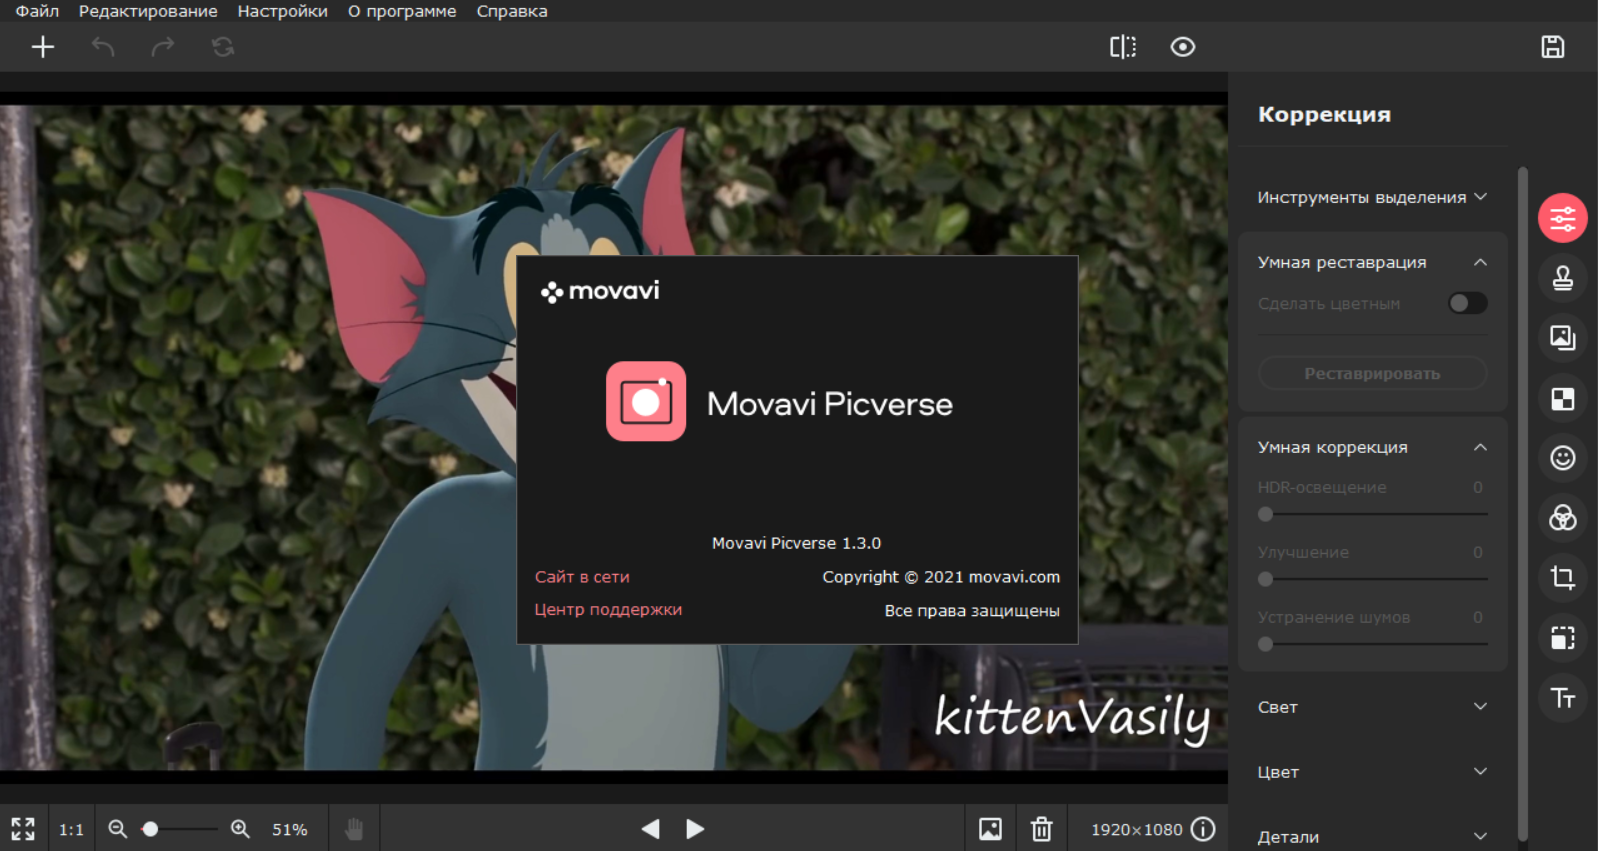This screenshot has width=1598, height=851.
Task: Collapse the Умная реставрация section
Action: (x=1480, y=262)
